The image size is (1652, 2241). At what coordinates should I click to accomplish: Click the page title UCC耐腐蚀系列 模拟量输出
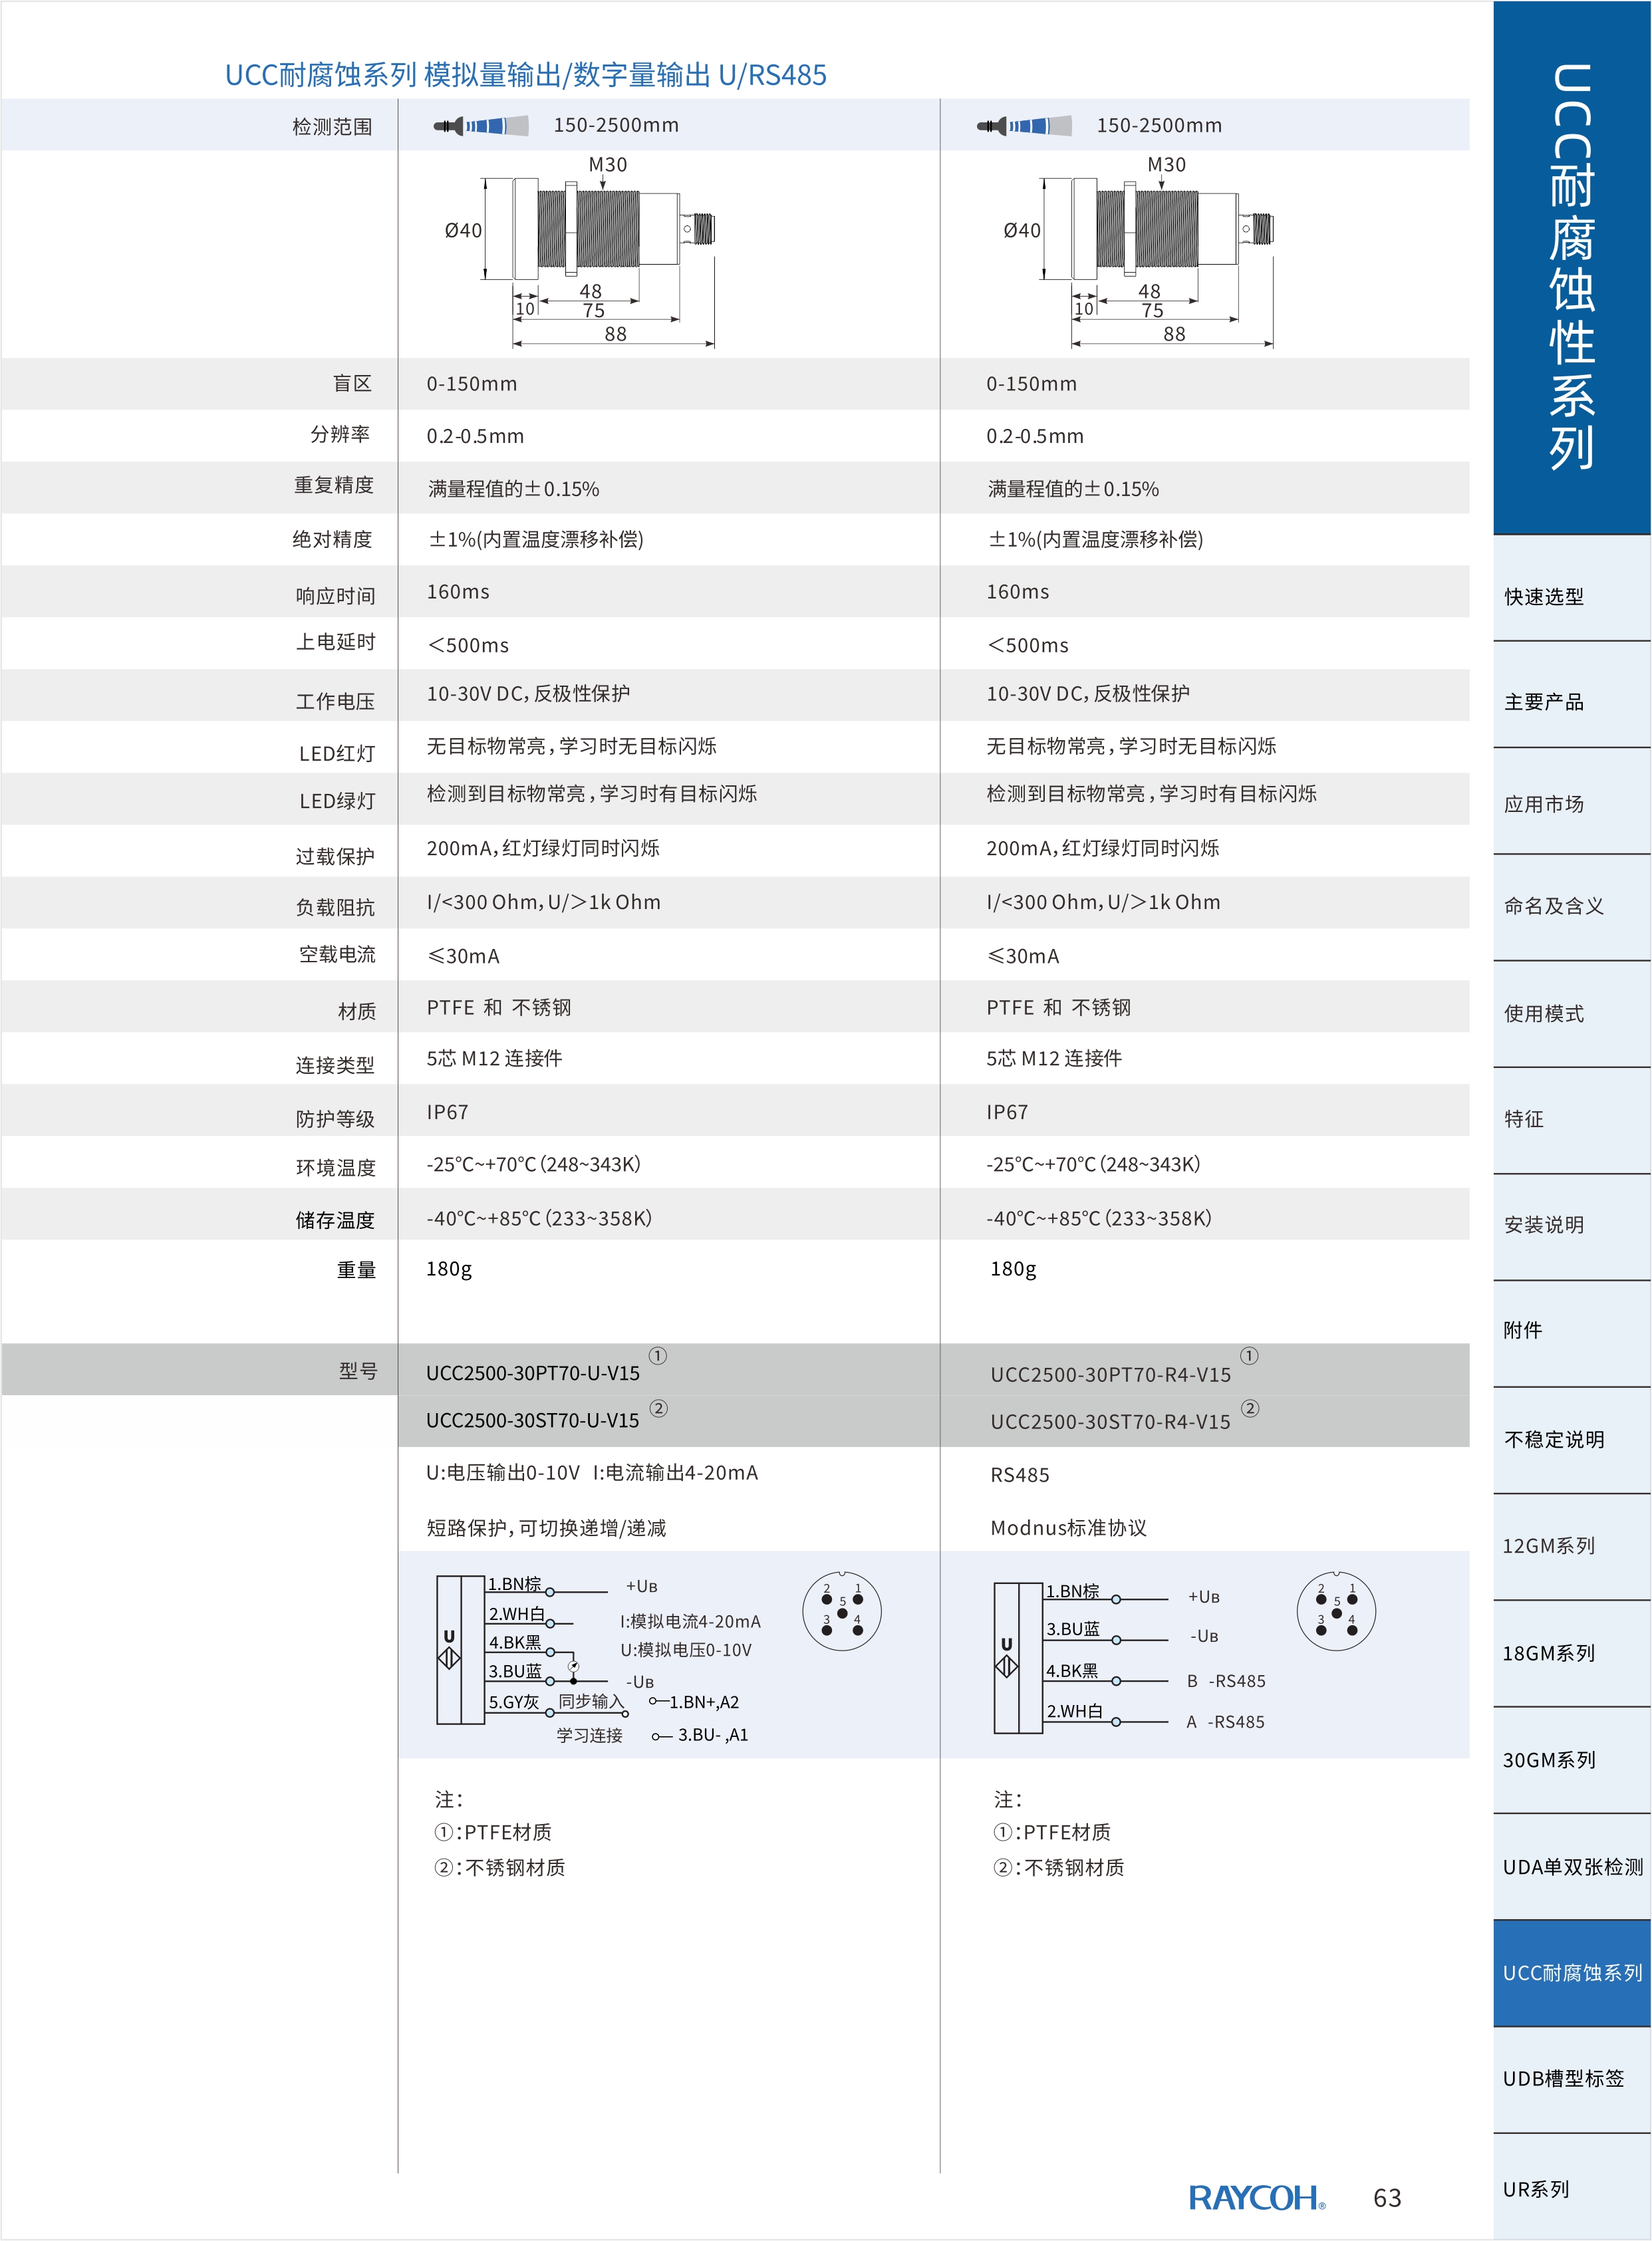(526, 75)
